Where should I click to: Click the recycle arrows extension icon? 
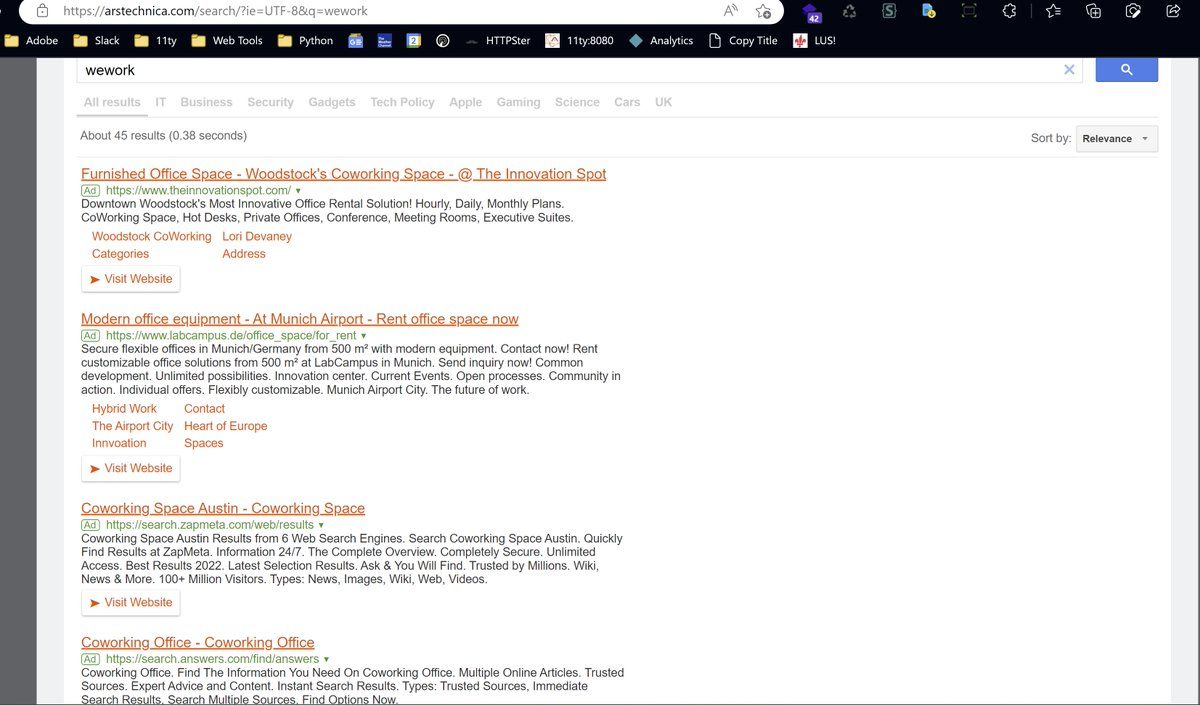coord(849,11)
